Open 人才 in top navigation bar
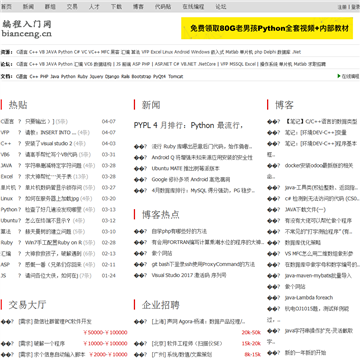This screenshot has height=360, width=360. pyautogui.click(x=94, y=6)
